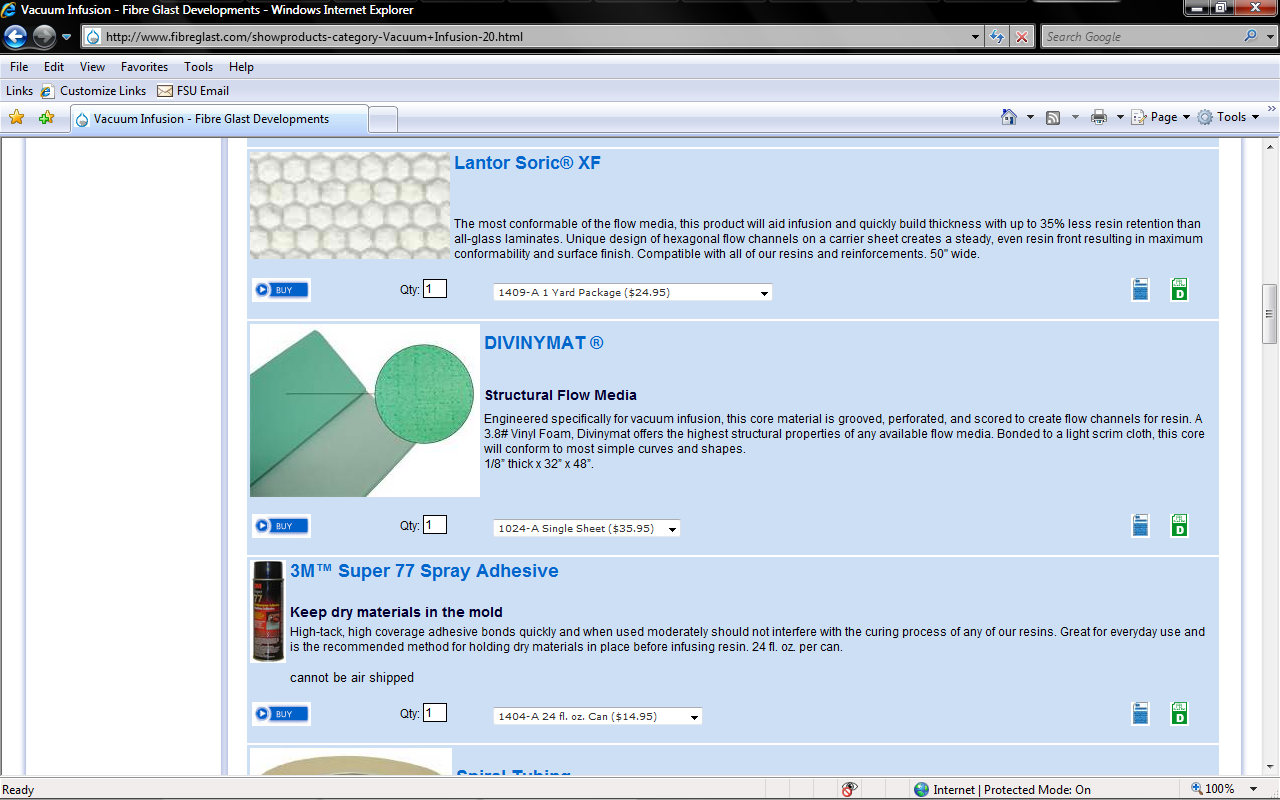Expand the address bar history dropdown
This screenshot has width=1280, height=800.
coord(977,37)
